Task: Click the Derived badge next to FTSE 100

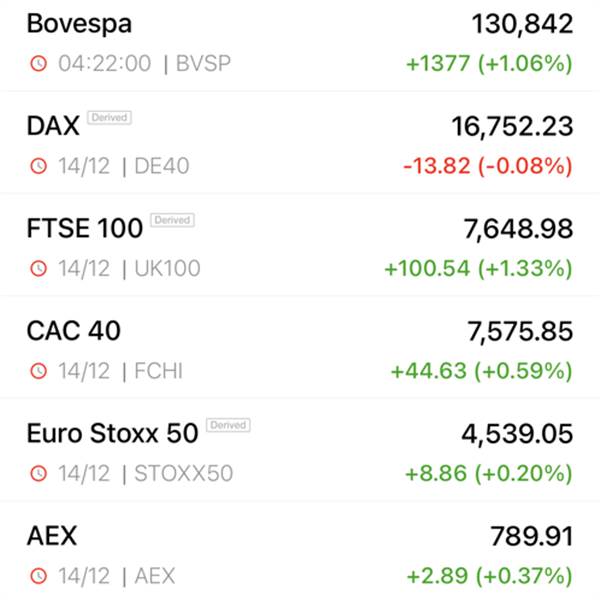Action: tap(173, 220)
